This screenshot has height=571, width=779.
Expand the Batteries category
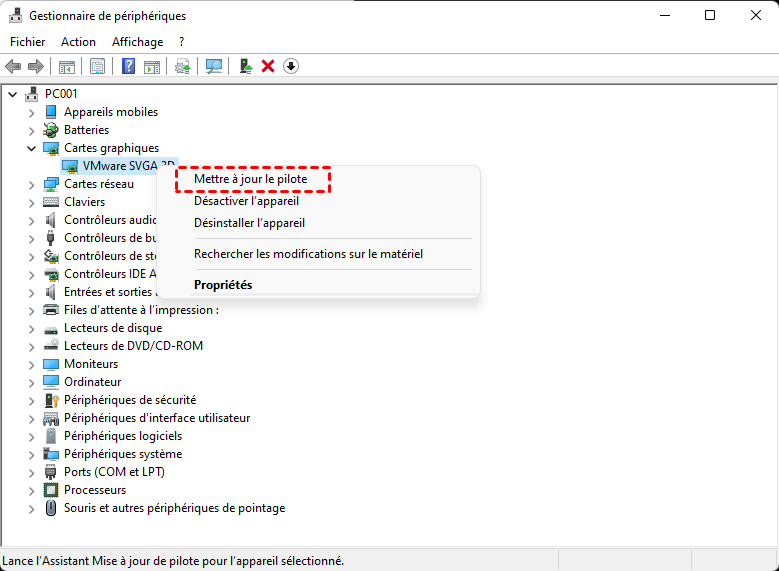coord(31,130)
